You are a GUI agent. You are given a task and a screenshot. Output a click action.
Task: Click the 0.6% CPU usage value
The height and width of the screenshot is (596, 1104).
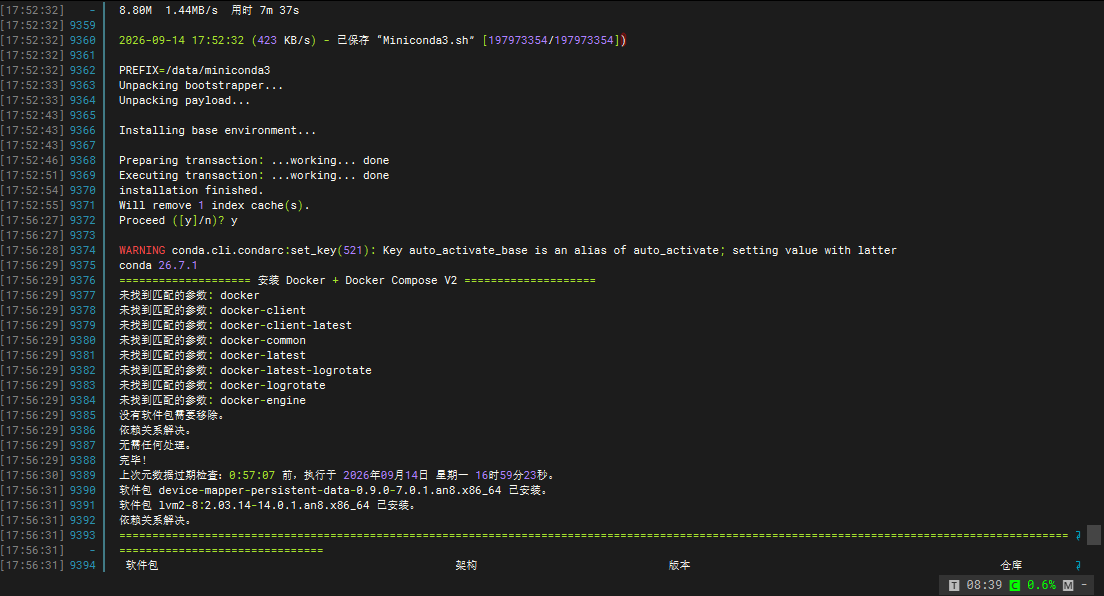1041,585
